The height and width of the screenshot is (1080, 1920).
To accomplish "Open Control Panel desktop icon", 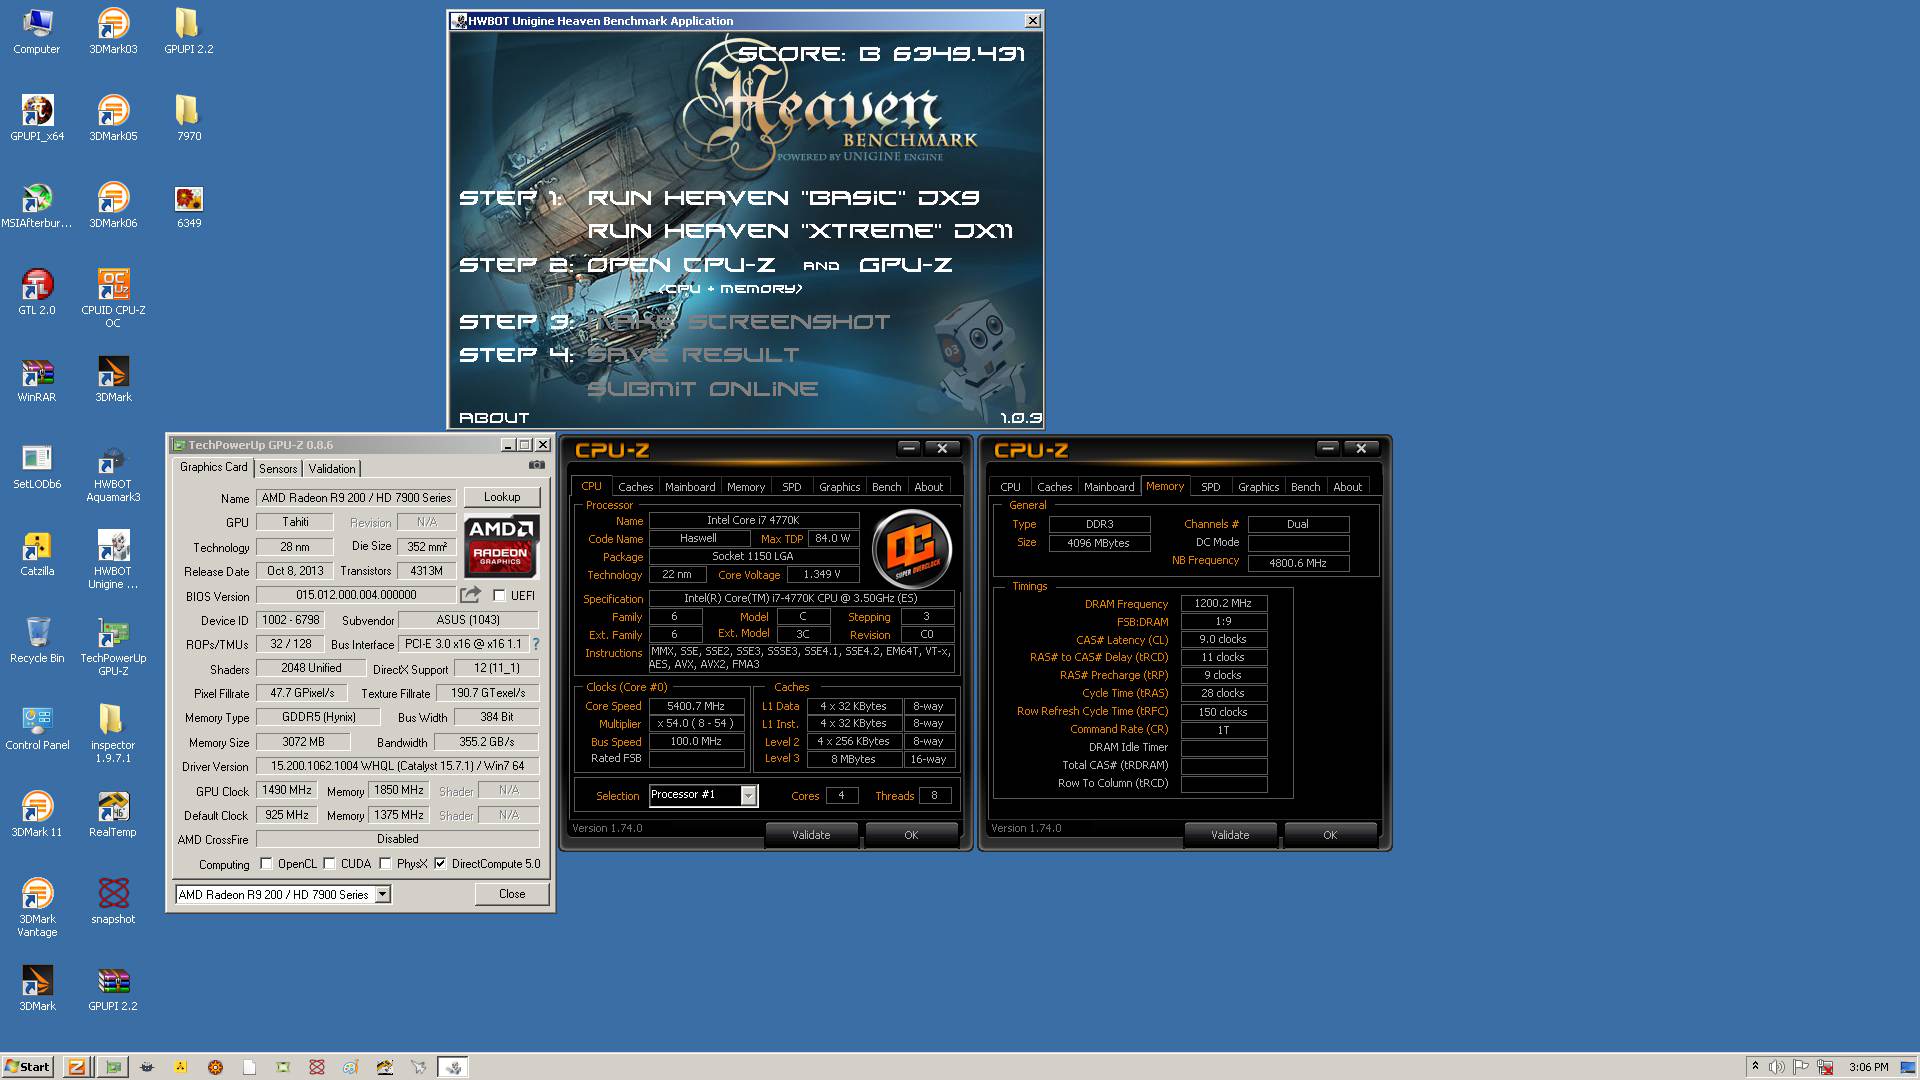I will coord(37,727).
